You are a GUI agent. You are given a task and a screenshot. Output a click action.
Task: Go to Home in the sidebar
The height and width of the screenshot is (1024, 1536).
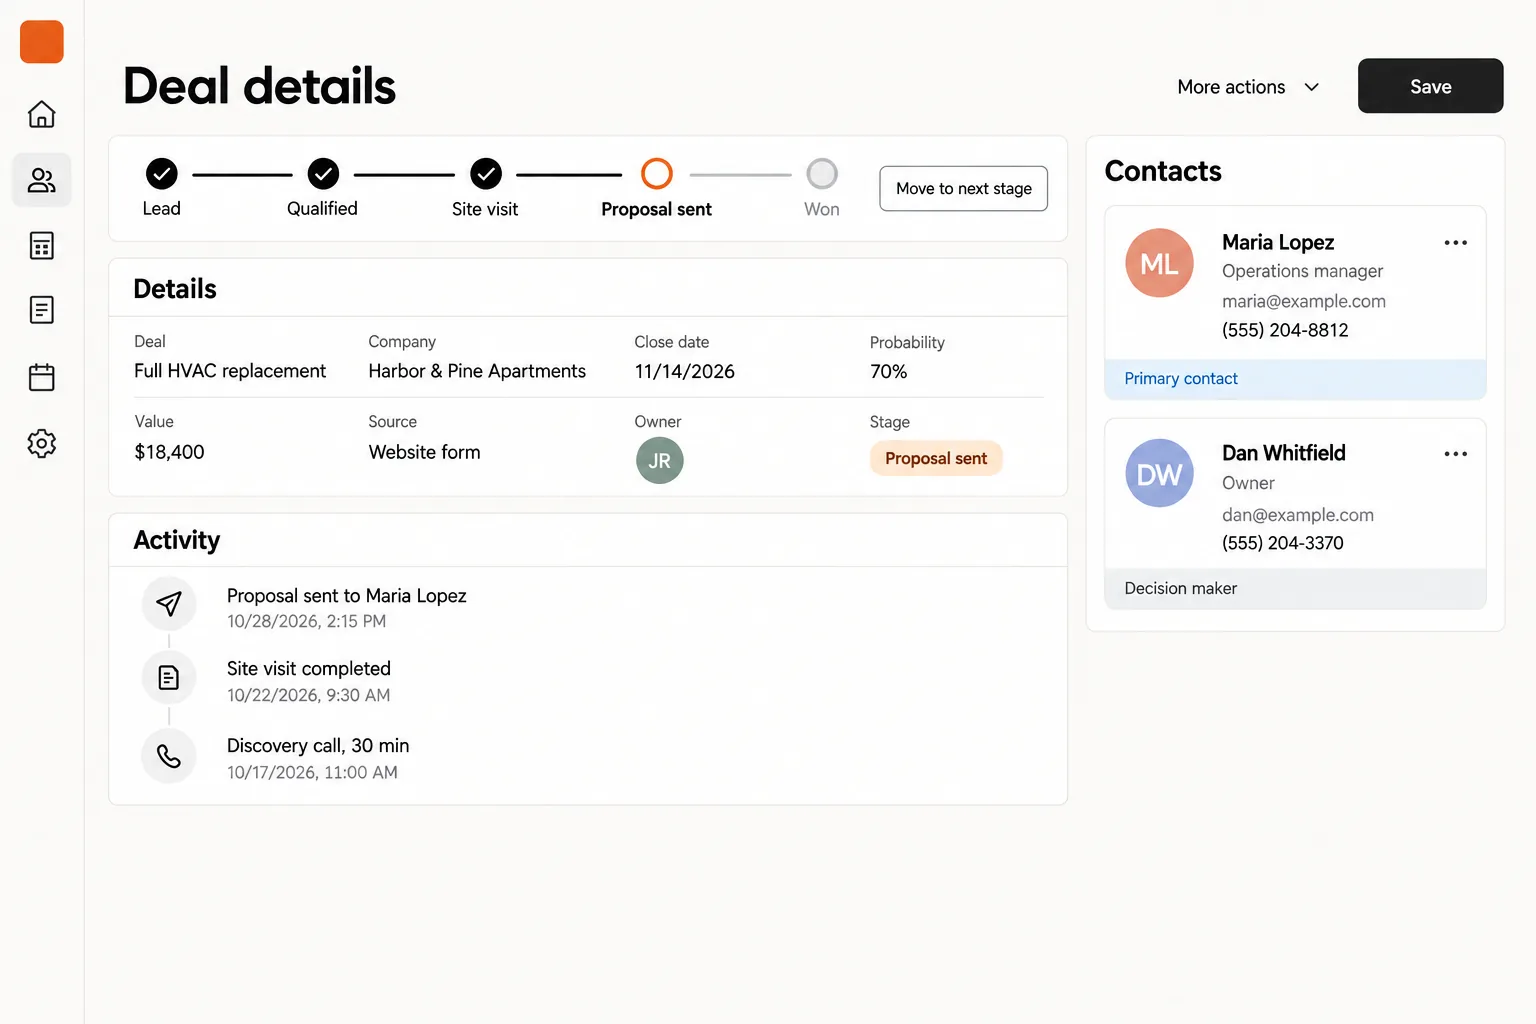(42, 114)
